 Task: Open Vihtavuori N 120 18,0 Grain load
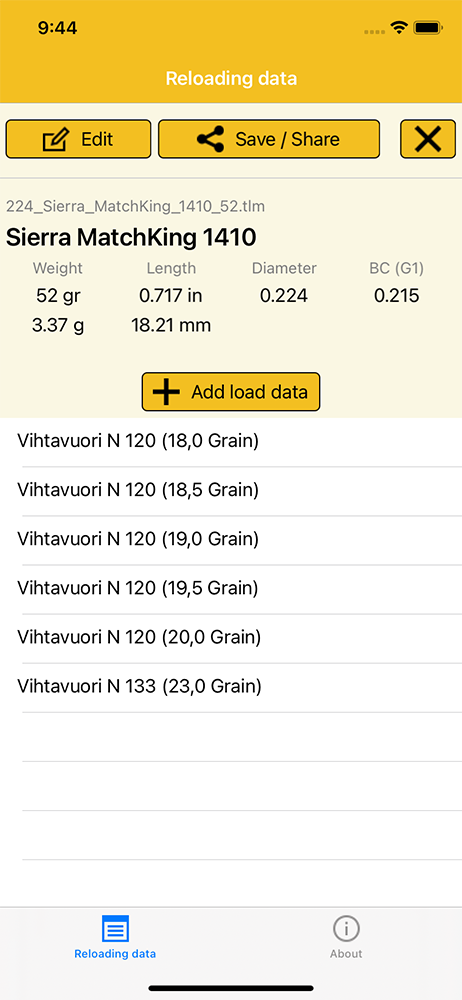231,442
